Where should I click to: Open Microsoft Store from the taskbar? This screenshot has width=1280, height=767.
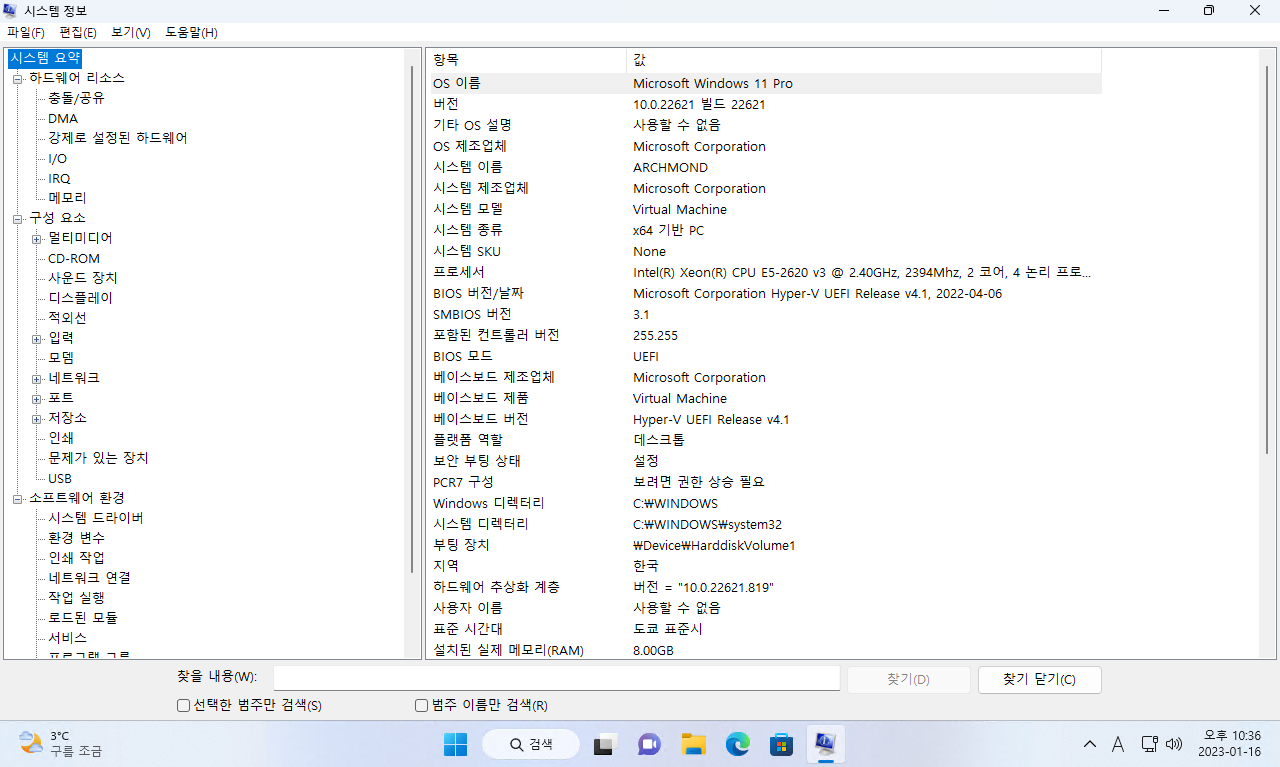(781, 744)
